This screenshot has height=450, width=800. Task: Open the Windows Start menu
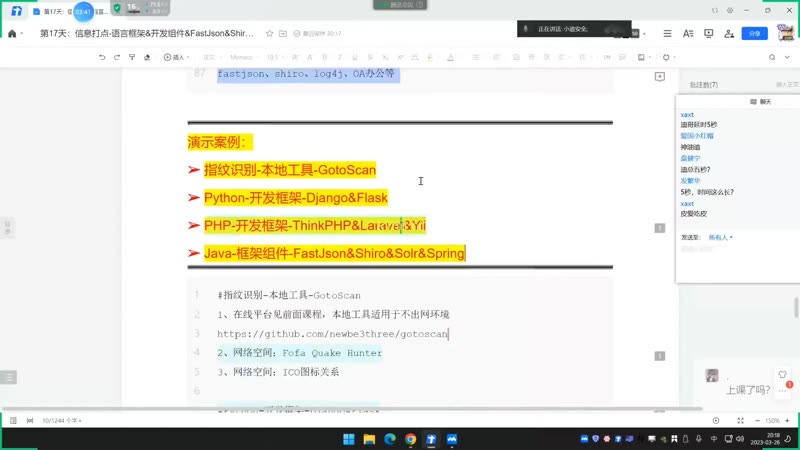[349, 439]
